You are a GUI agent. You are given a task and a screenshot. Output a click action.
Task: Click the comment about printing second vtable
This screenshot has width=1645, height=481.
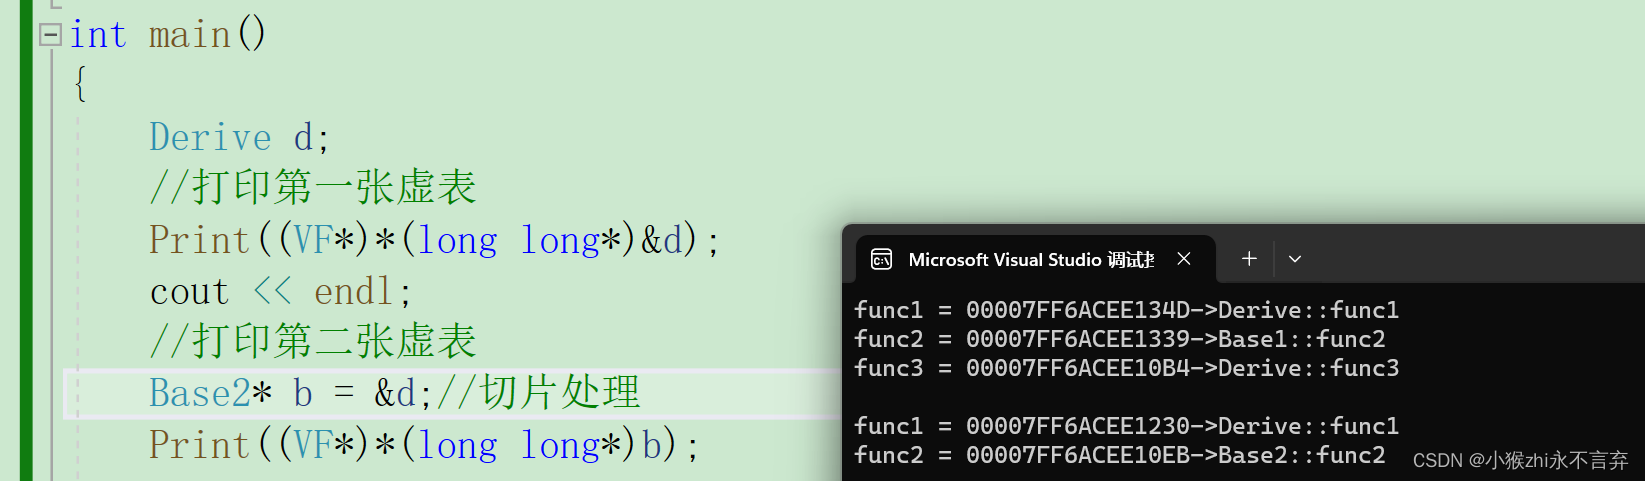[313, 341]
